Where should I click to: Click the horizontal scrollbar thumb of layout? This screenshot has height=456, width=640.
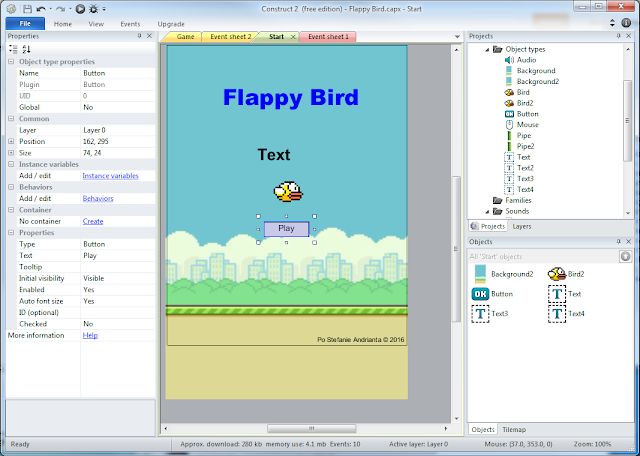pyautogui.click(x=311, y=429)
